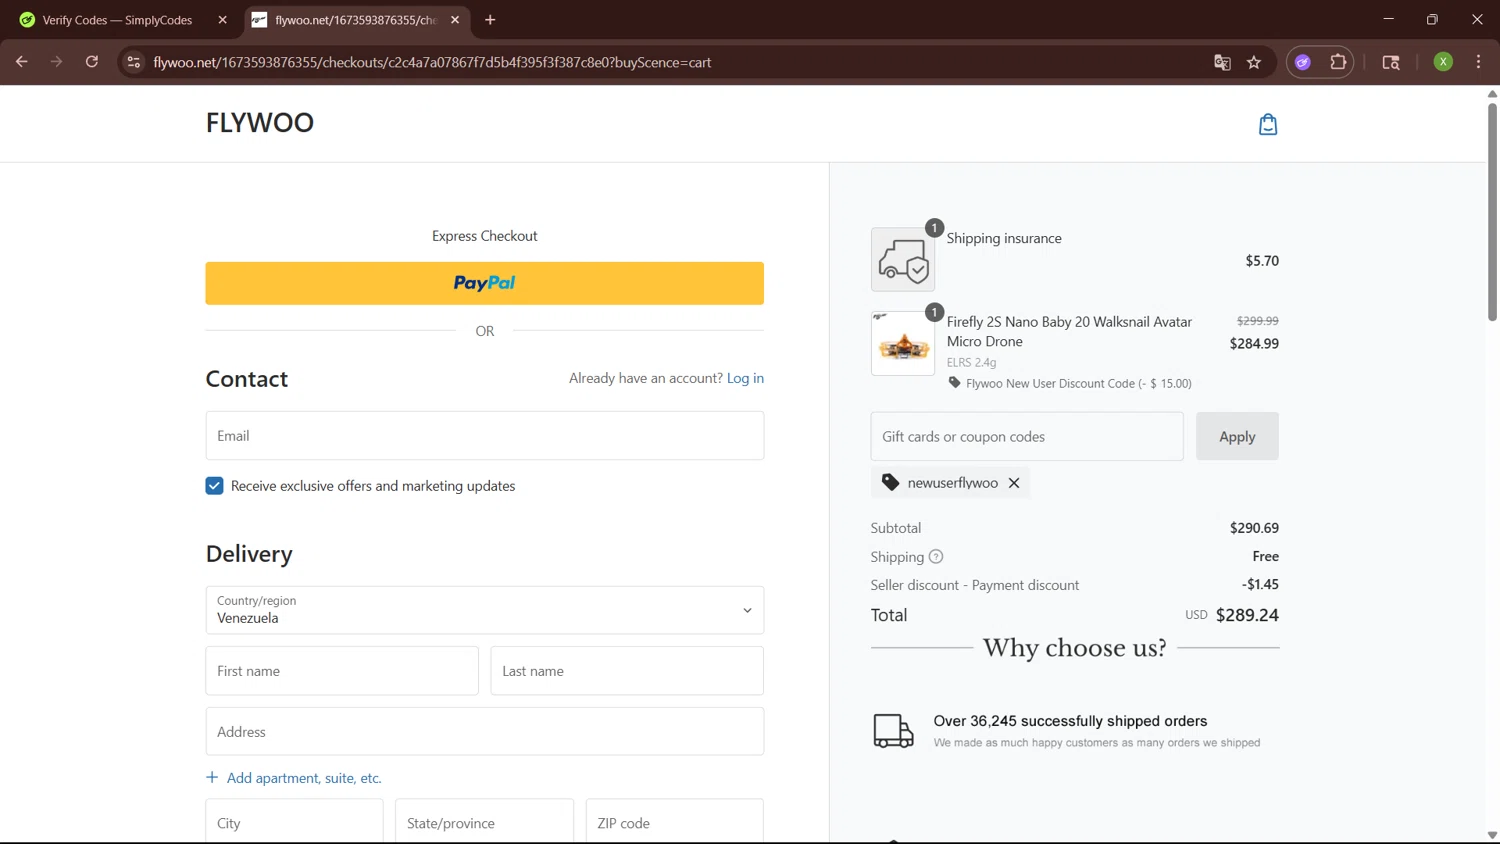Focus the Gift cards or coupon codes field
This screenshot has width=1500, height=844.
(x=1027, y=436)
